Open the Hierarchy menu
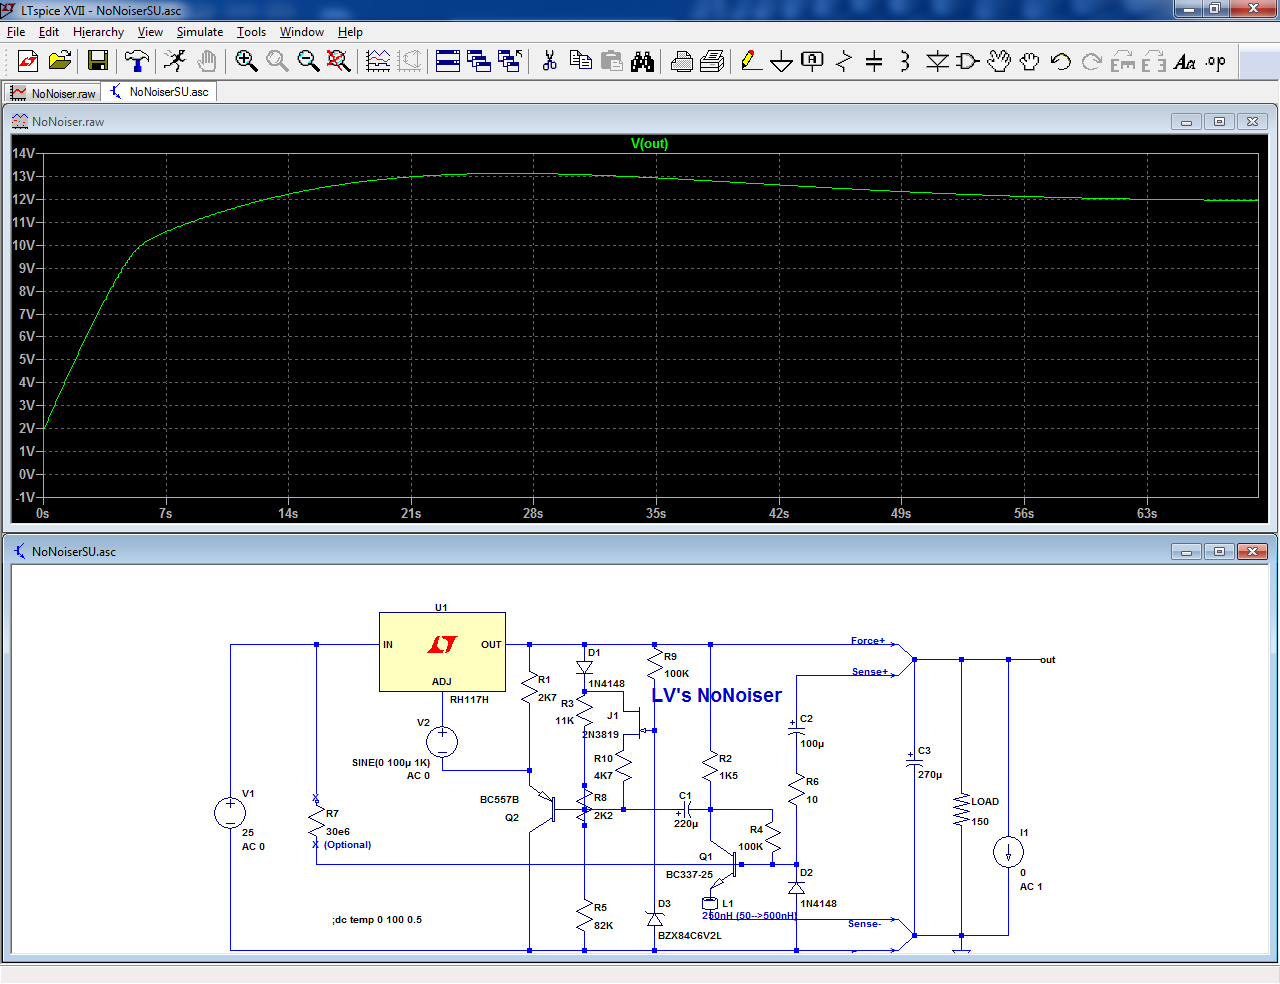The image size is (1280, 984). pos(98,32)
